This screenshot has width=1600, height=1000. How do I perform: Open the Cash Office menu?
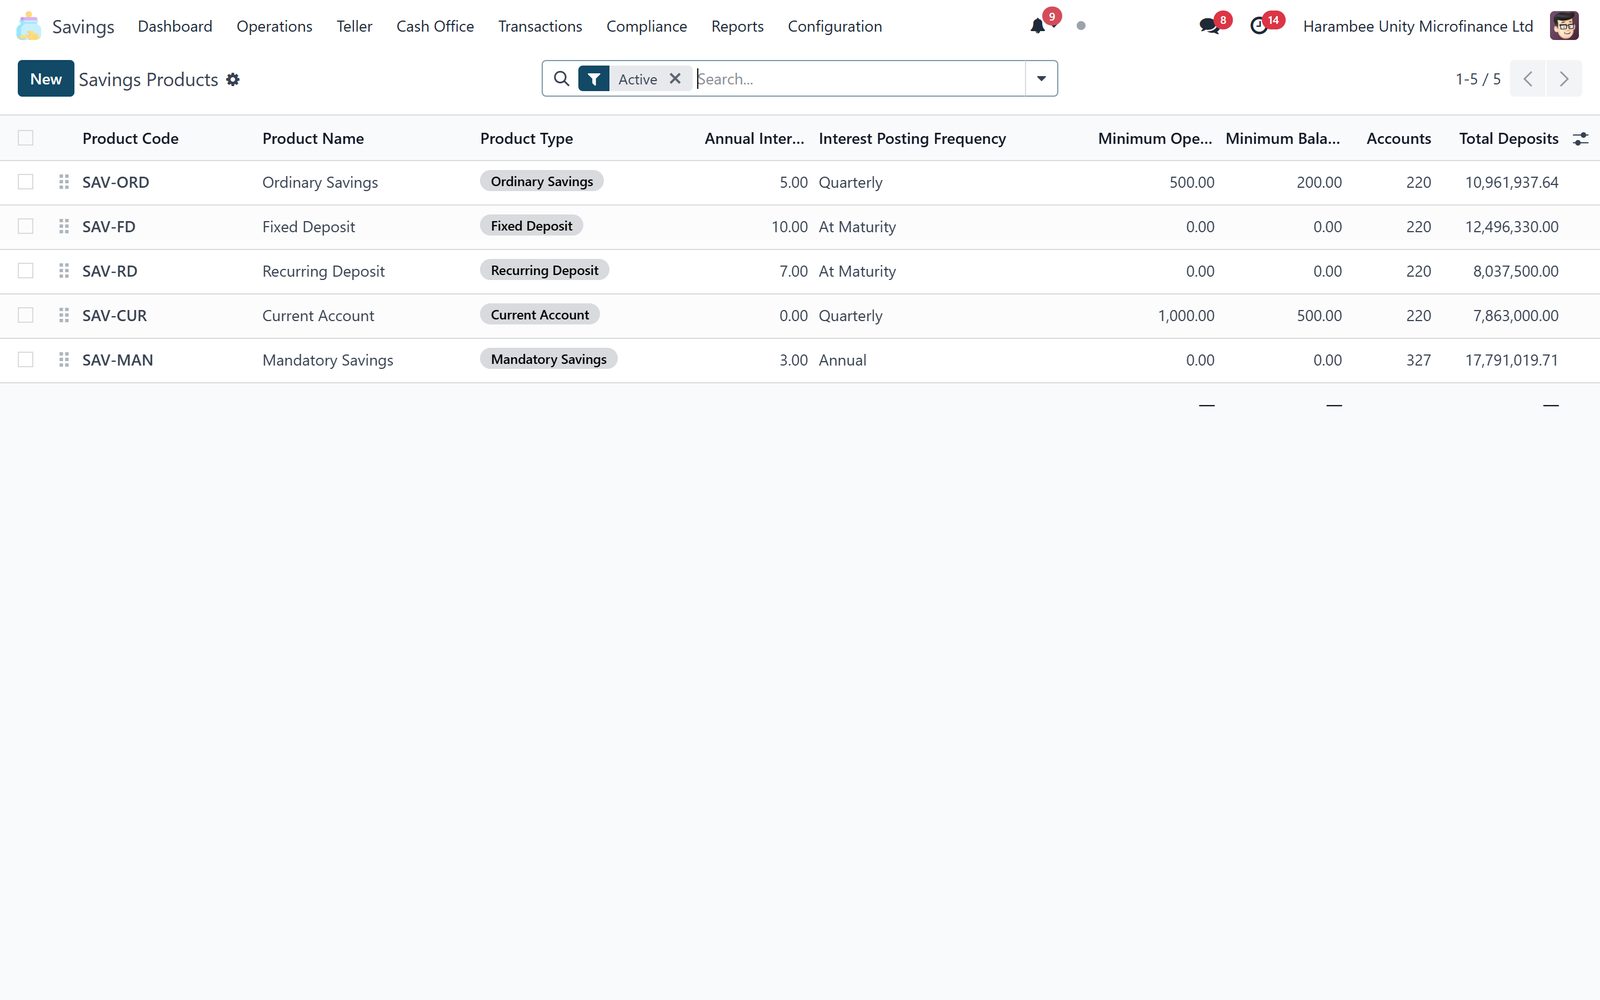point(435,26)
